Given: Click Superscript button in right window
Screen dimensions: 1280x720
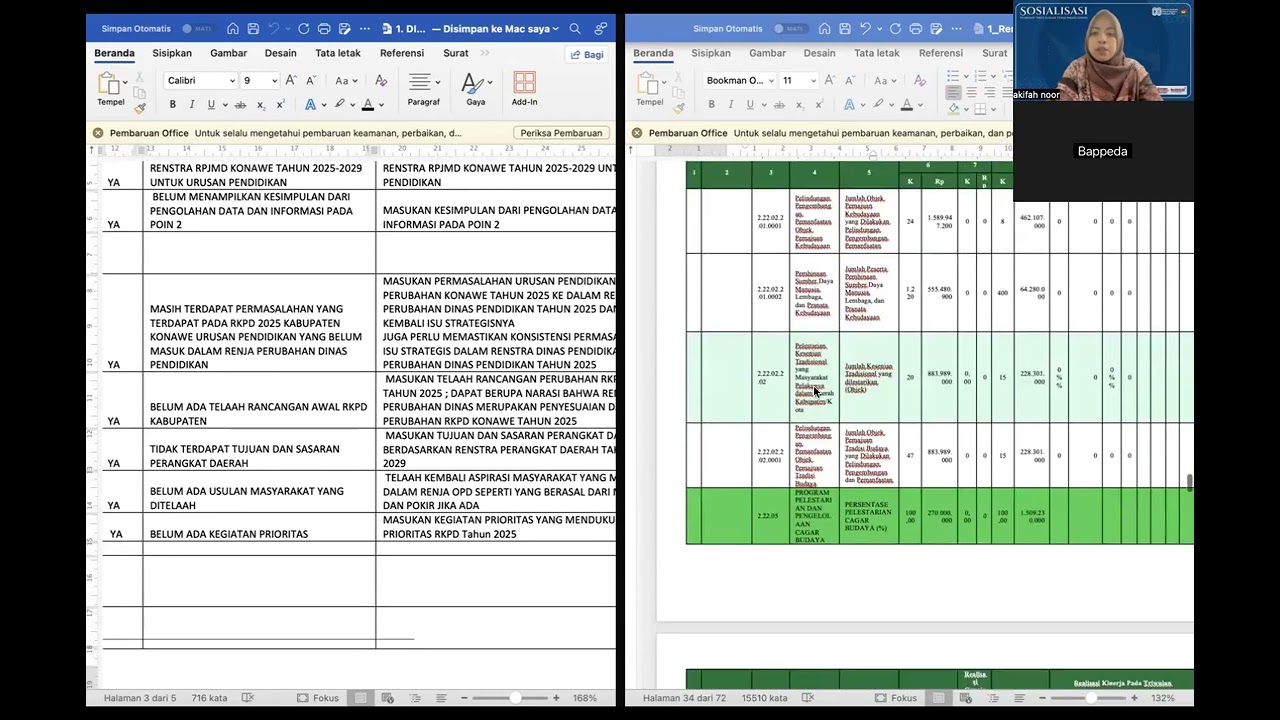Looking at the screenshot, I should tap(819, 104).
